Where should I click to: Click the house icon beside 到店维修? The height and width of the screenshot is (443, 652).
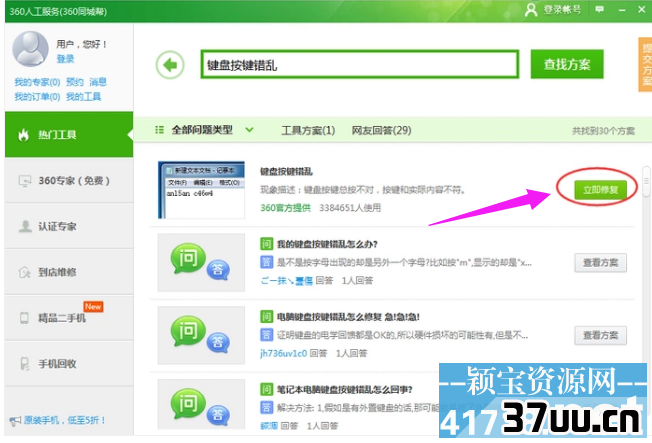[x=25, y=272]
